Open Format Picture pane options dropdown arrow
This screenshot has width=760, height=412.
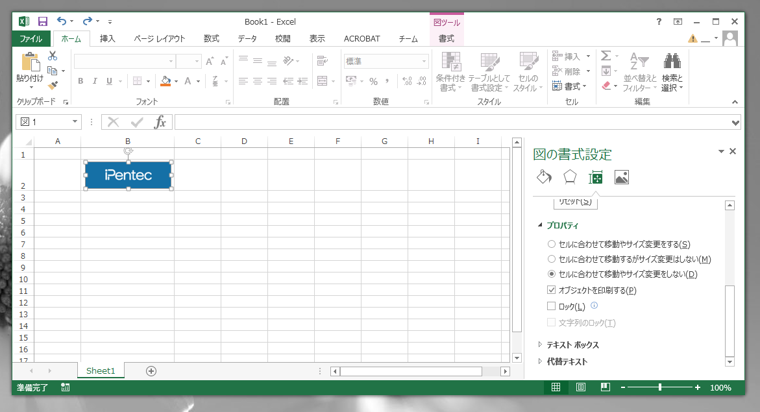coord(721,152)
